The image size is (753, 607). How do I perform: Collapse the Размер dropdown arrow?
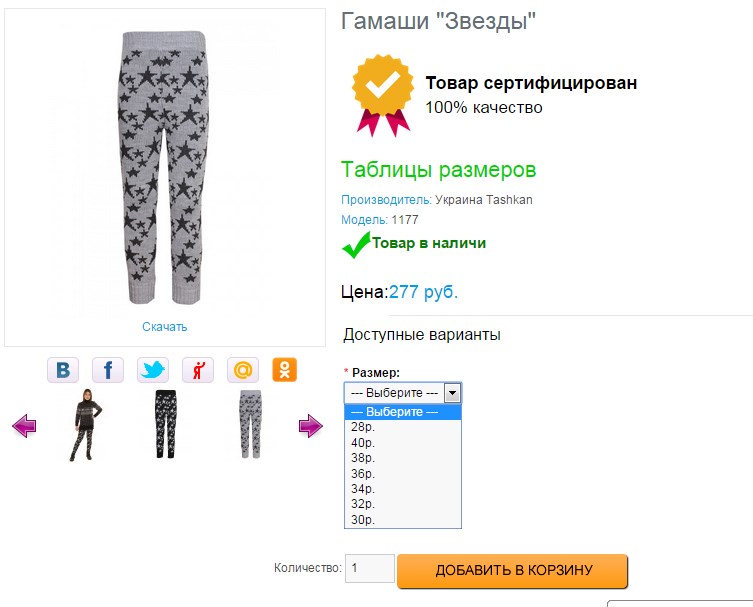[452, 393]
